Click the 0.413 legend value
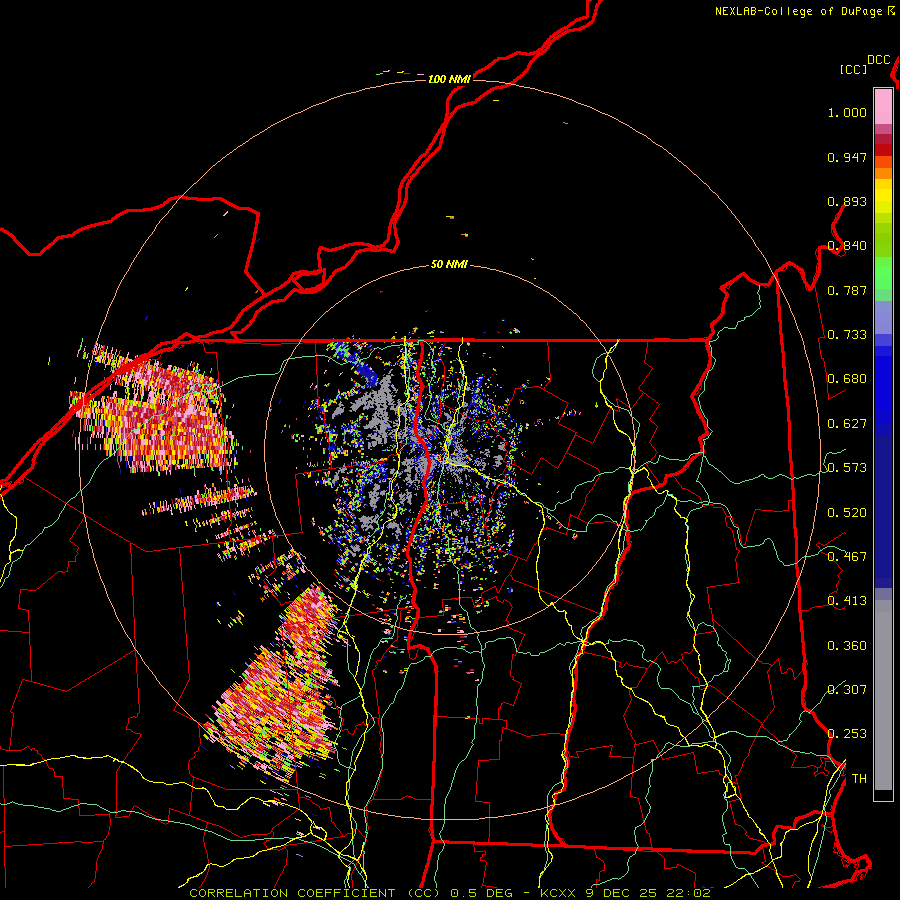This screenshot has width=900, height=900. (847, 601)
